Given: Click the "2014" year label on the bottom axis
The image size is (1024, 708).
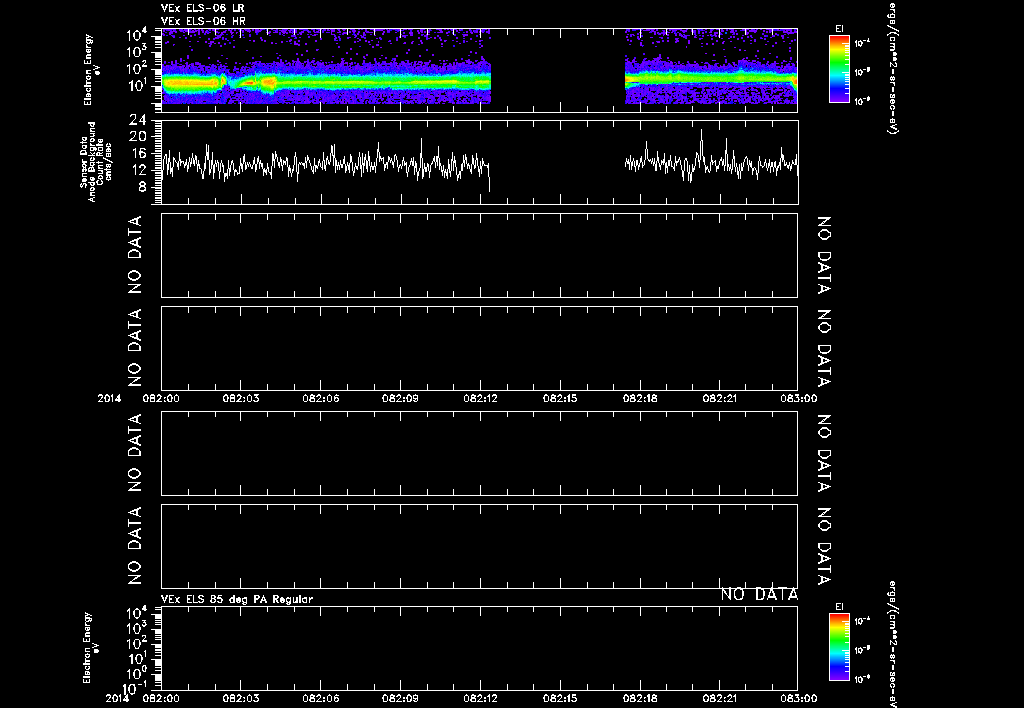Looking at the screenshot, I should (x=118, y=698).
